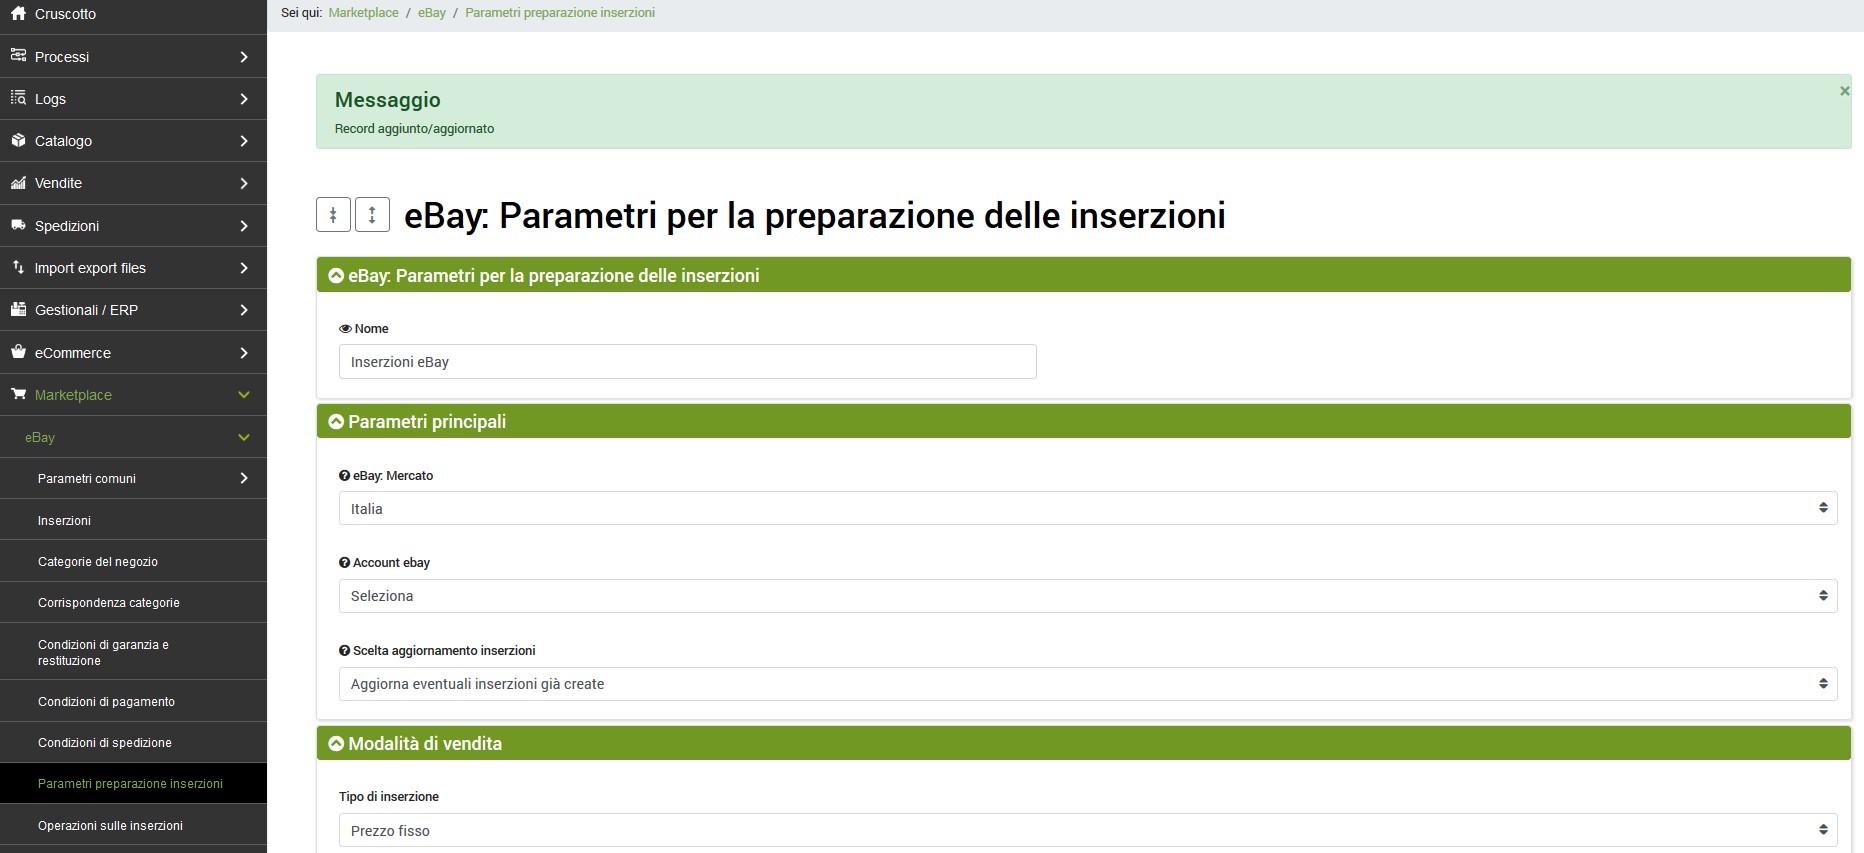Open Condizioni di pagamento menu item
Screen dimensions: 1864x853
(x=106, y=702)
